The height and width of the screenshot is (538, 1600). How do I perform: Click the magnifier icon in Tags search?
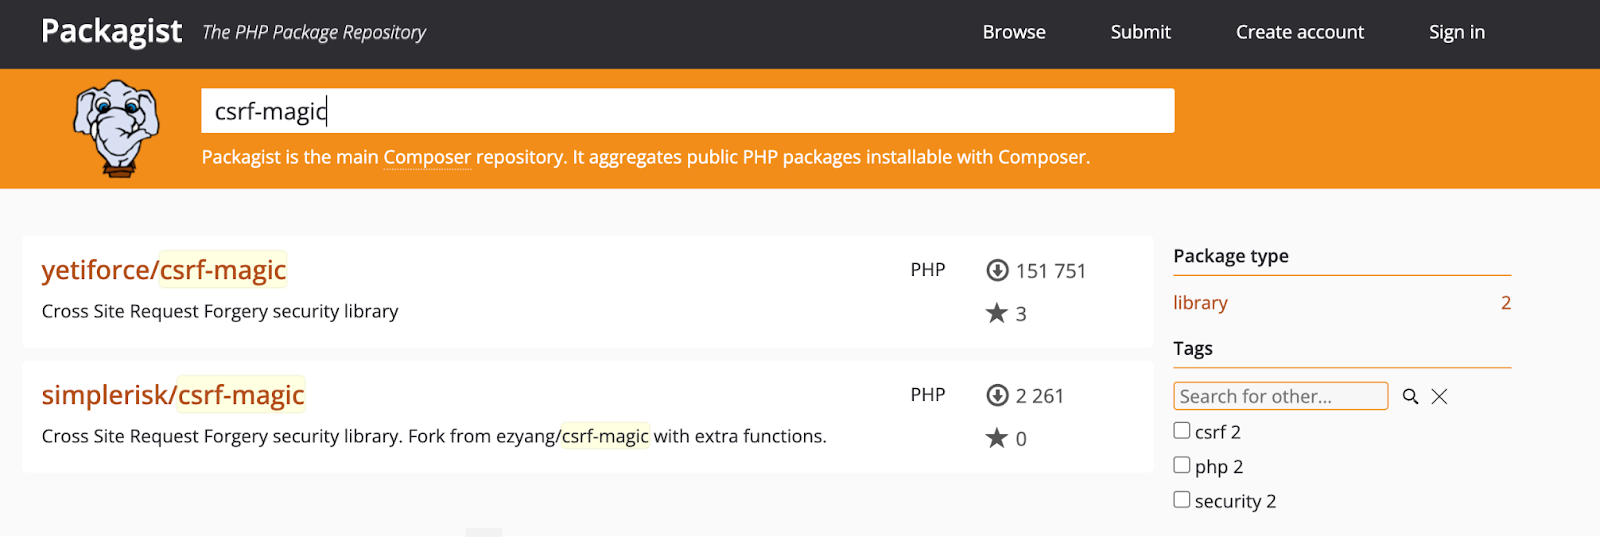point(1410,397)
